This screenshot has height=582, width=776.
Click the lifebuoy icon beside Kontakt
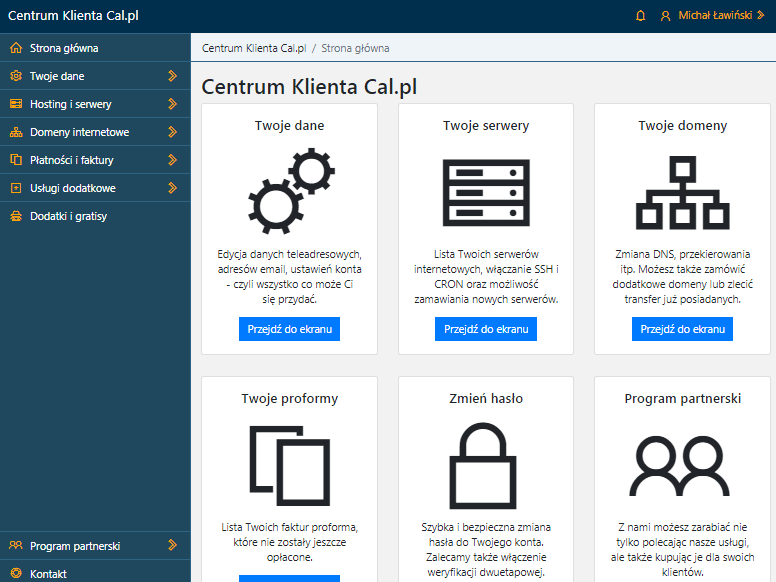click(x=16, y=574)
